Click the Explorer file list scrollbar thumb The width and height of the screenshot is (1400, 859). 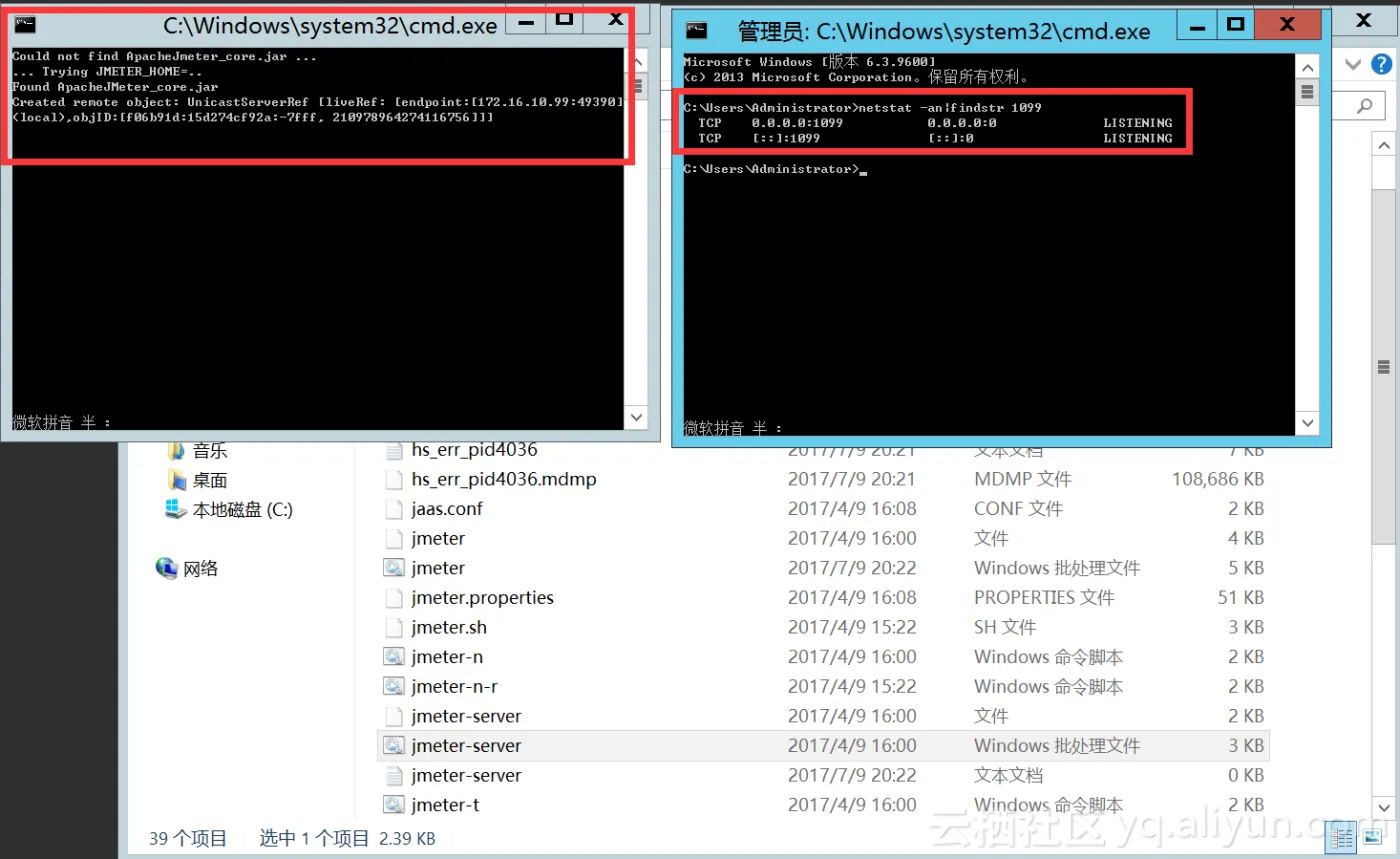coord(1383,366)
